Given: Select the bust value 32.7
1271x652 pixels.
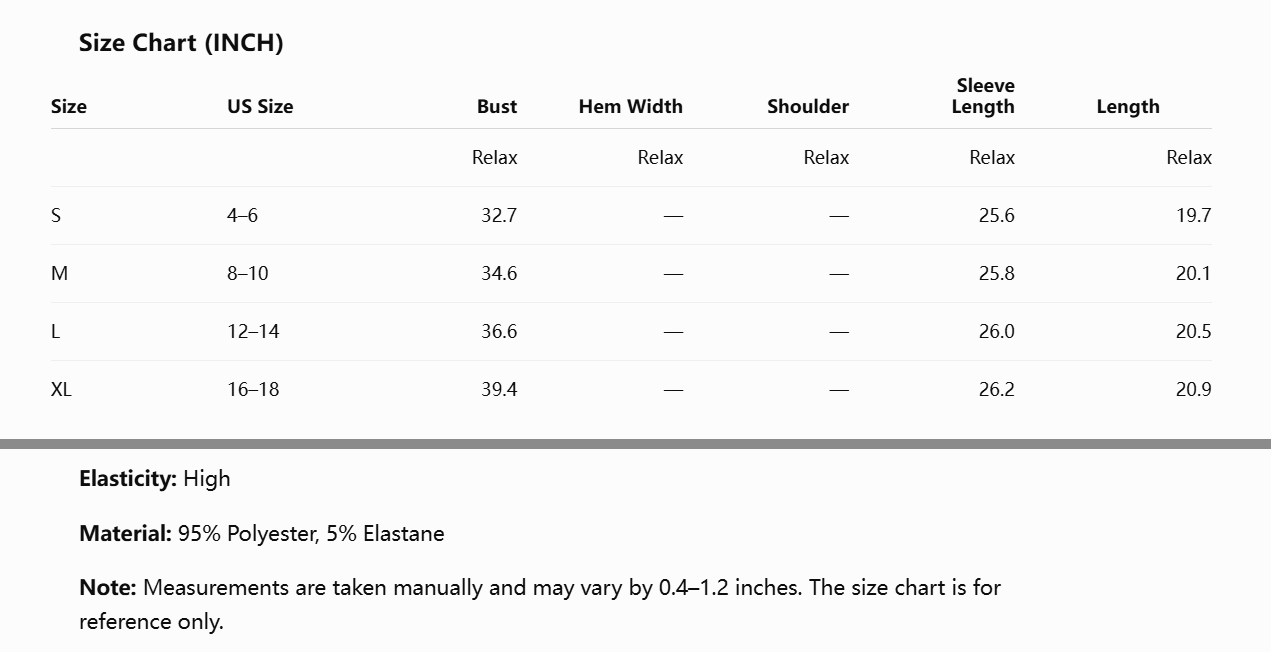Looking at the screenshot, I should (x=499, y=215).
